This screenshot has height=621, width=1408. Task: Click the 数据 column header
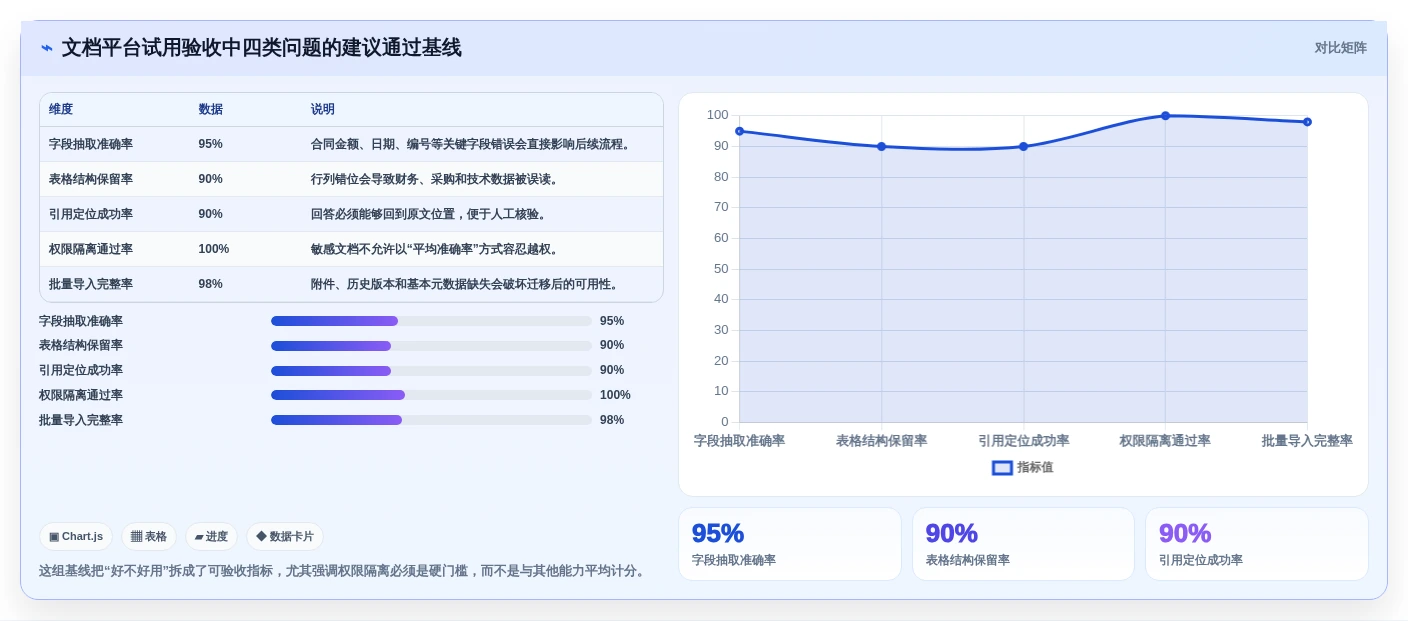(x=210, y=110)
